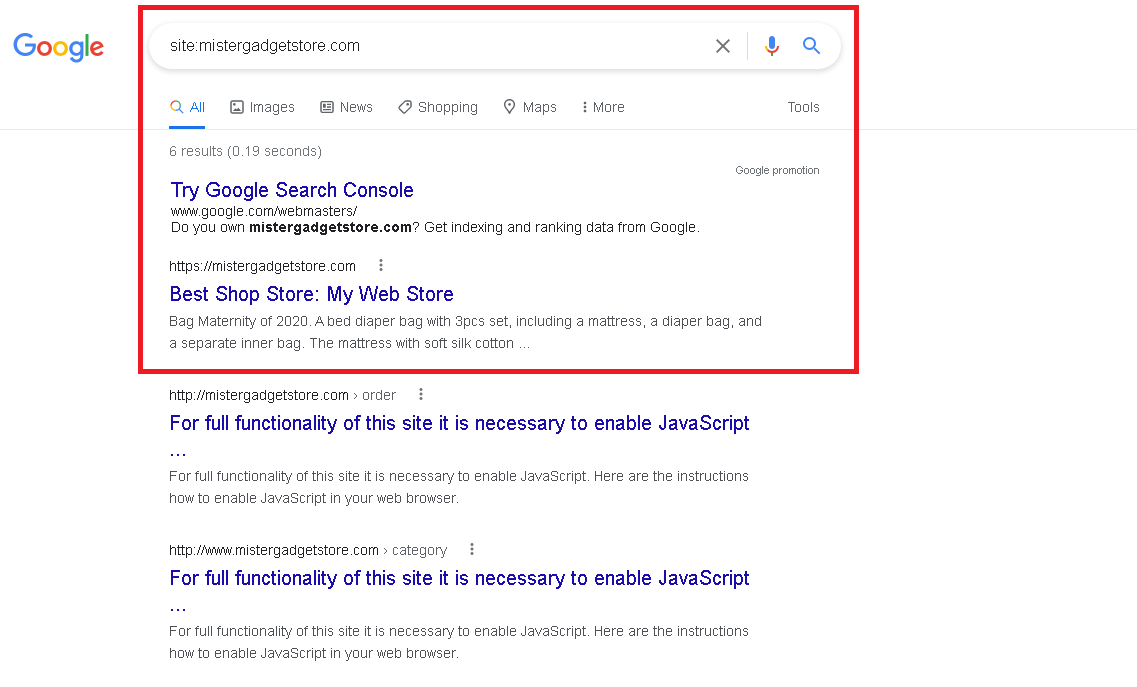The height and width of the screenshot is (687, 1137).
Task: Click the mistergadgetstore.com › order breadcrumb URL
Action: pyautogui.click(x=282, y=395)
